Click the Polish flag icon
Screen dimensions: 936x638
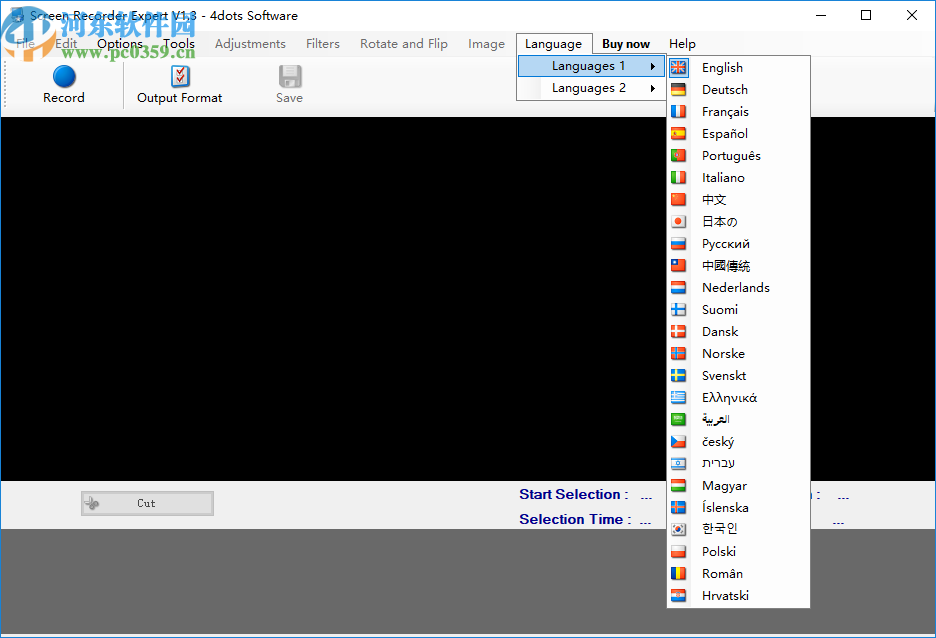pyautogui.click(x=678, y=551)
